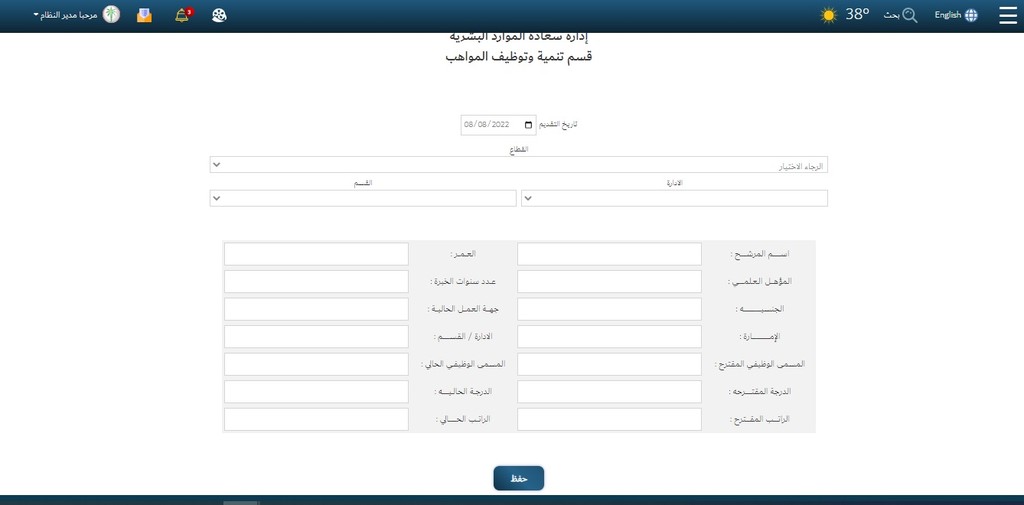The height and width of the screenshot is (505, 1024).
Task: Open the calendar picker in date field
Action: point(528,125)
